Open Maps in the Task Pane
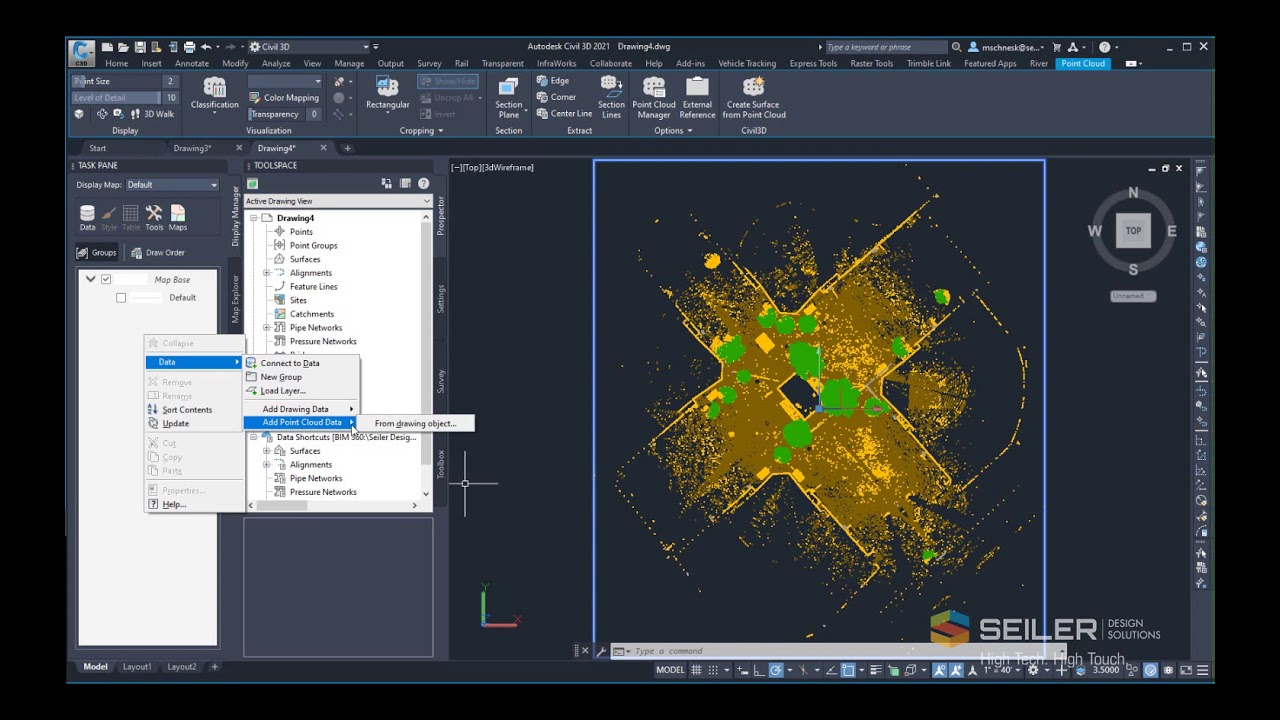This screenshot has width=1280, height=720. pos(178,217)
